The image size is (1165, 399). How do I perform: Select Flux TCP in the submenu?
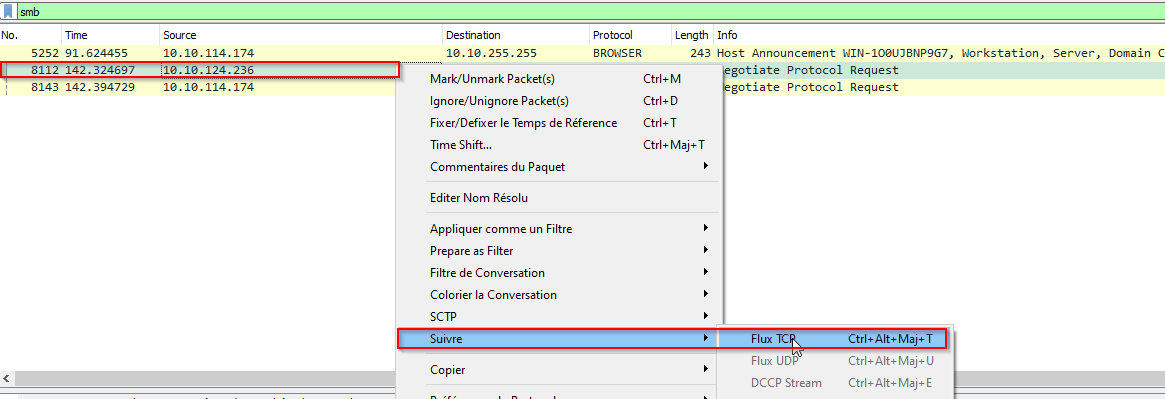pyautogui.click(x=834, y=339)
